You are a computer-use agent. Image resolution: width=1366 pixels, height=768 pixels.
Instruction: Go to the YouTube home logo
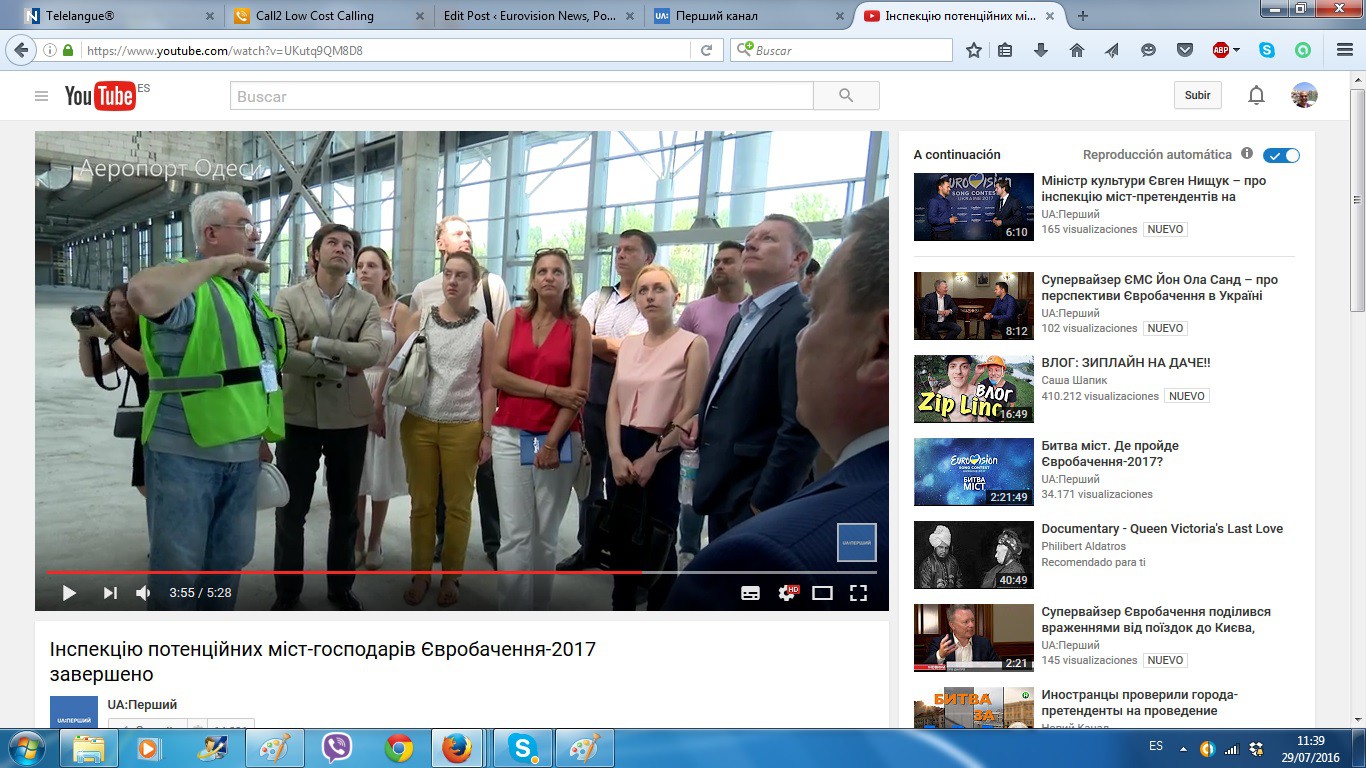click(100, 96)
